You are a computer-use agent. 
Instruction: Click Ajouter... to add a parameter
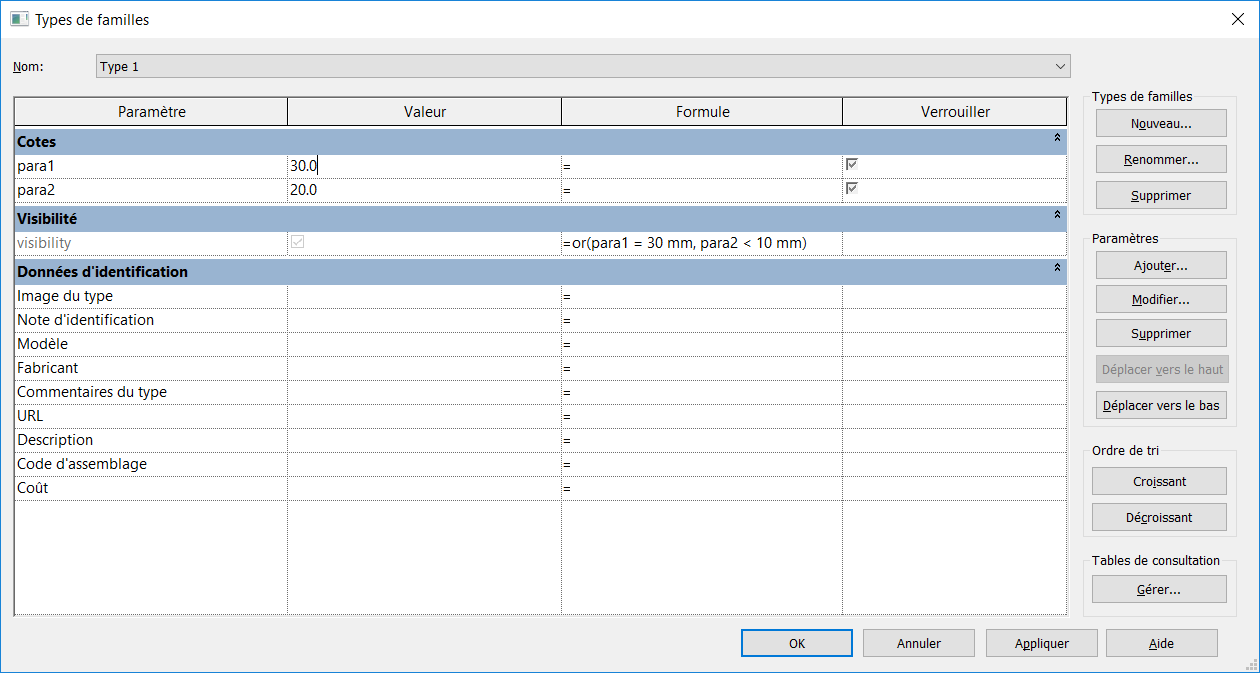tap(1160, 265)
